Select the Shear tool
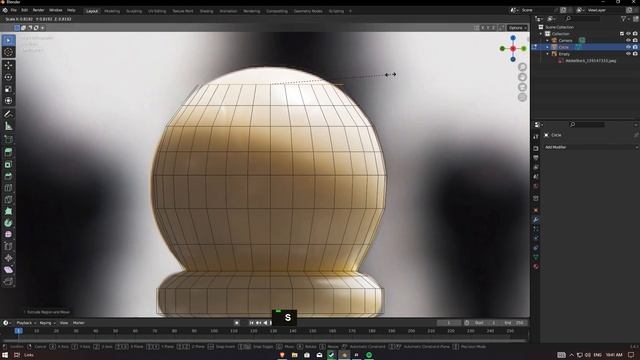This screenshot has height=360, width=640. 9,270
